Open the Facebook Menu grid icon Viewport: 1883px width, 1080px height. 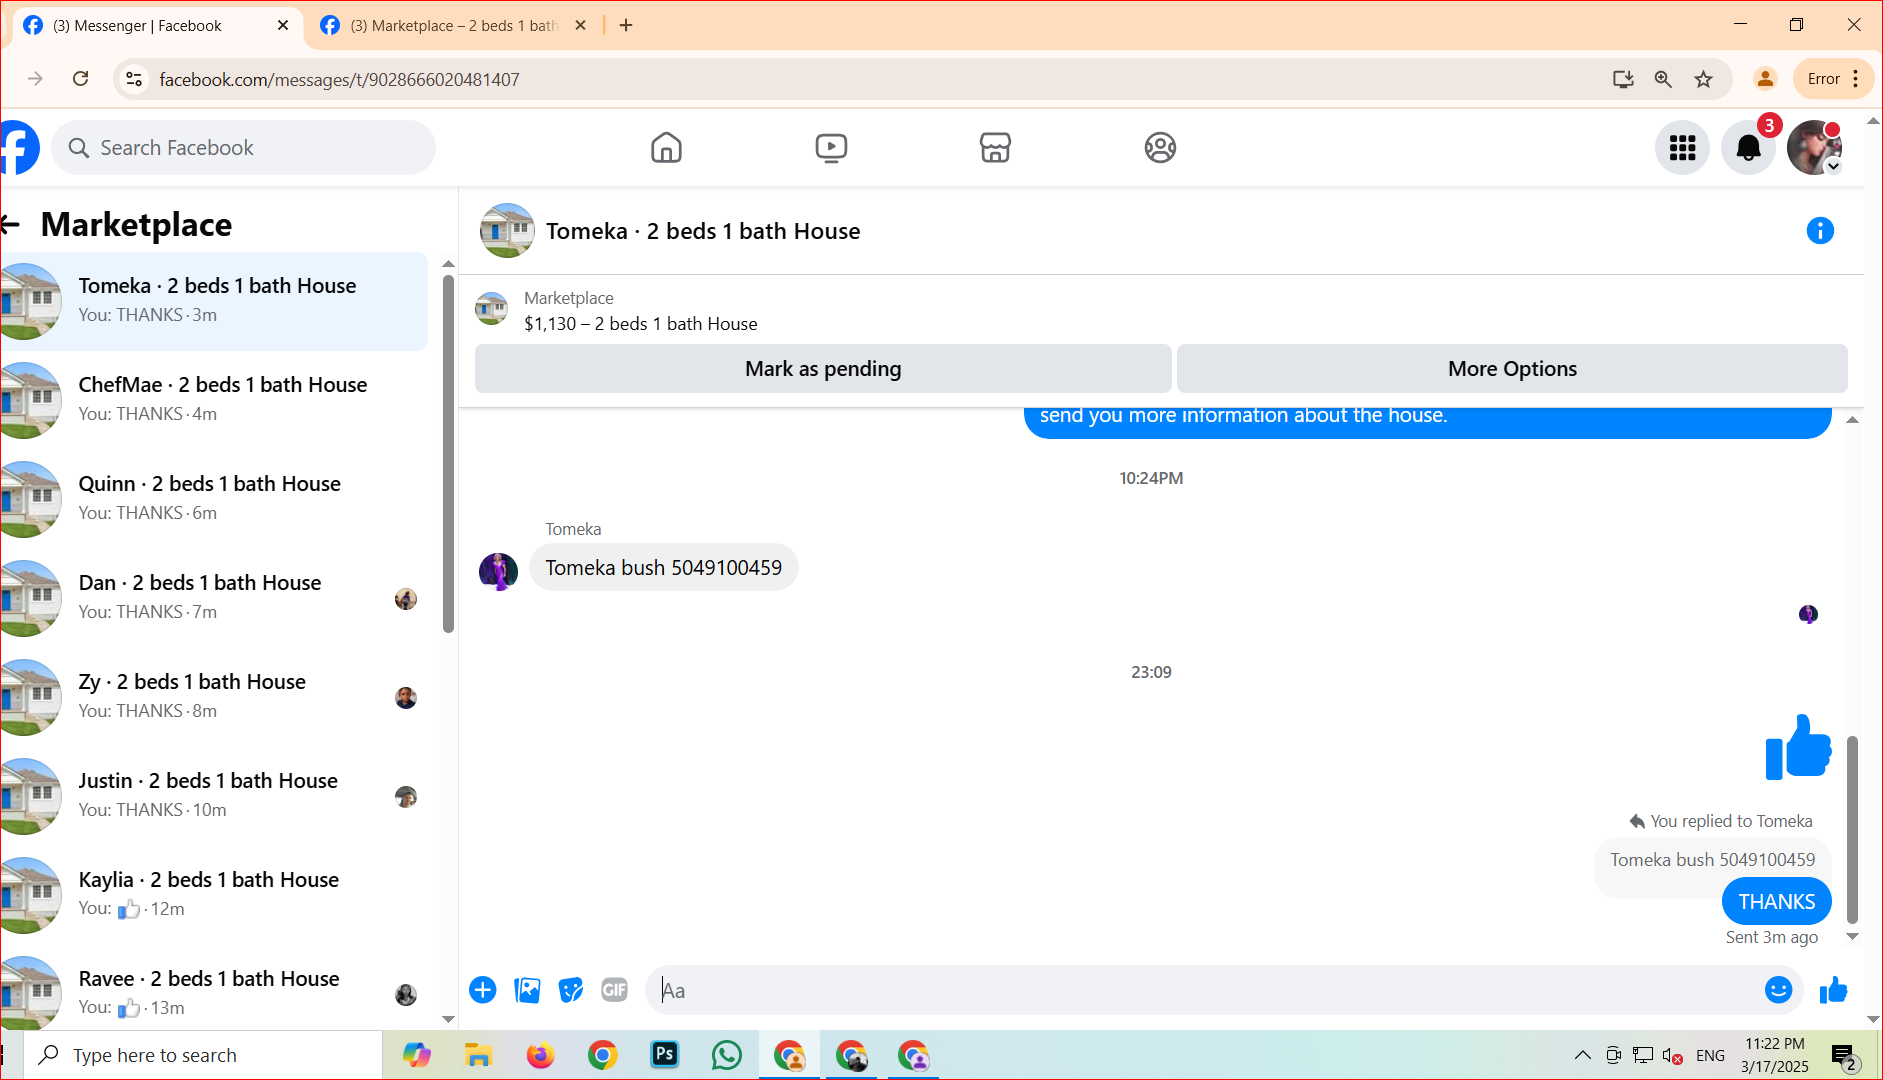[1683, 148]
